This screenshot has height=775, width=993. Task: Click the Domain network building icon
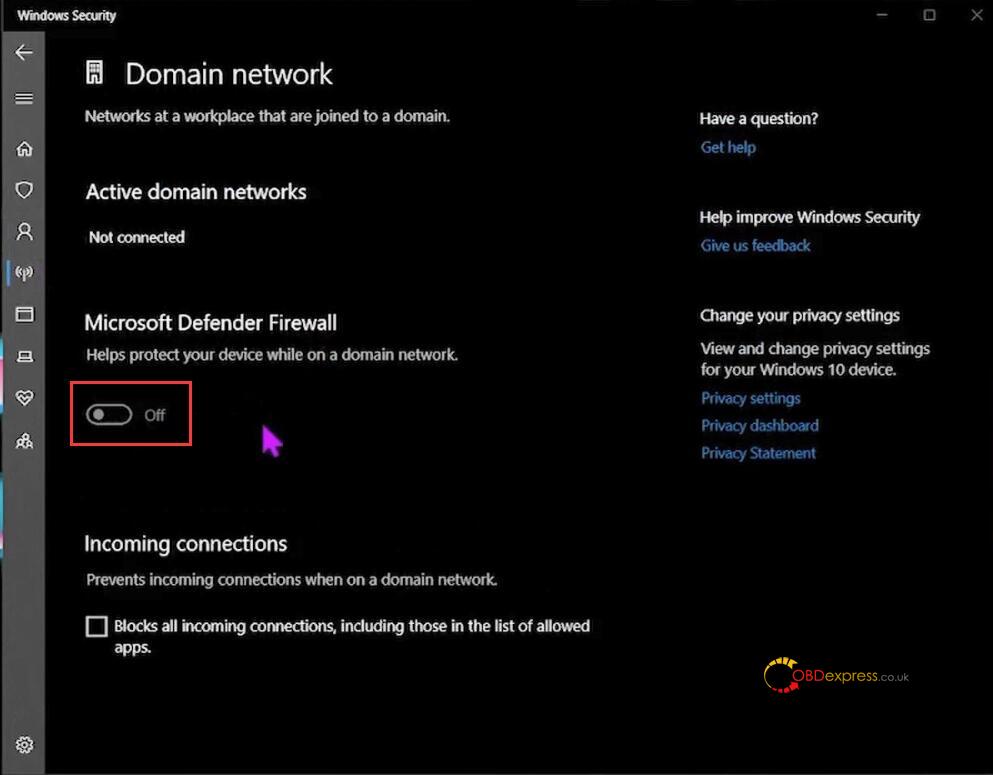(x=94, y=73)
